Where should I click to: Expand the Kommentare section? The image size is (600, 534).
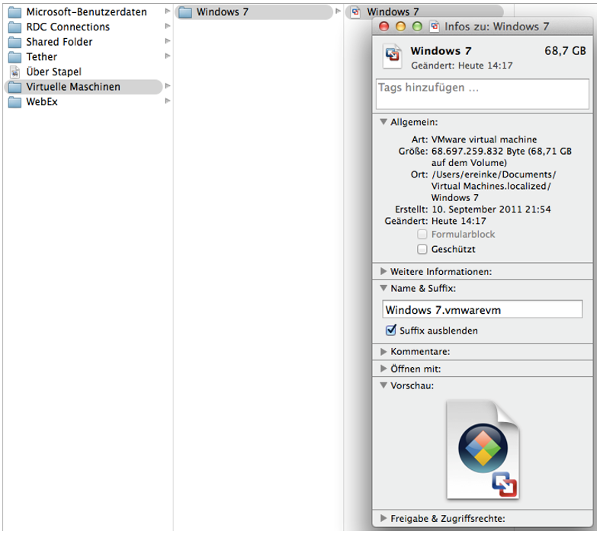[x=384, y=352]
